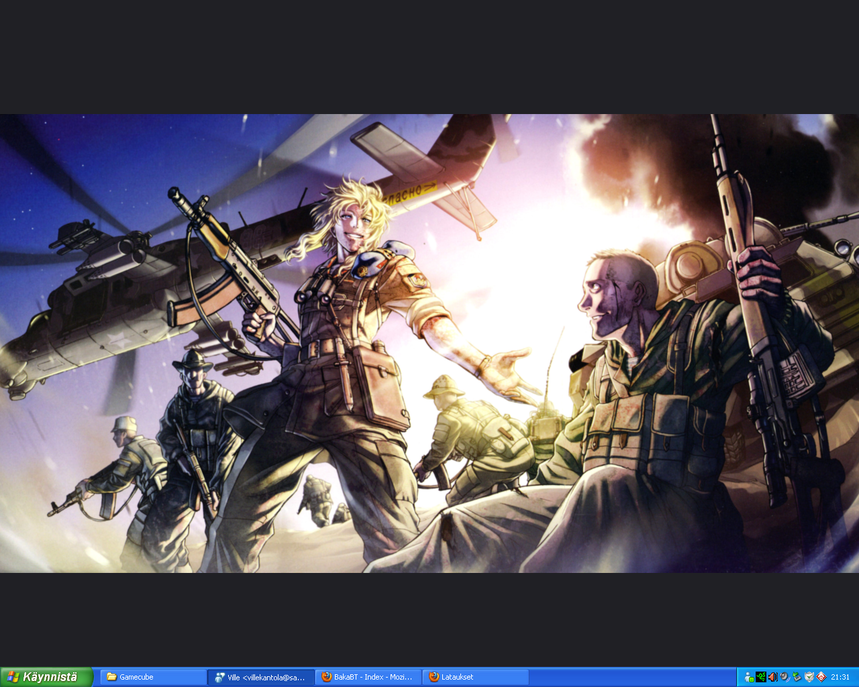Click the desktop wallpaper image
Image resolution: width=859 pixels, height=687 pixels.
(430, 340)
